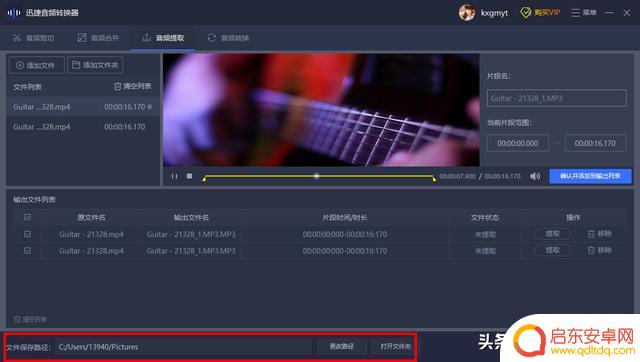Image resolution: width=640 pixels, height=362 pixels.
Task: Click the save path field C:/Users/13940/Pictures
Action: [184, 347]
